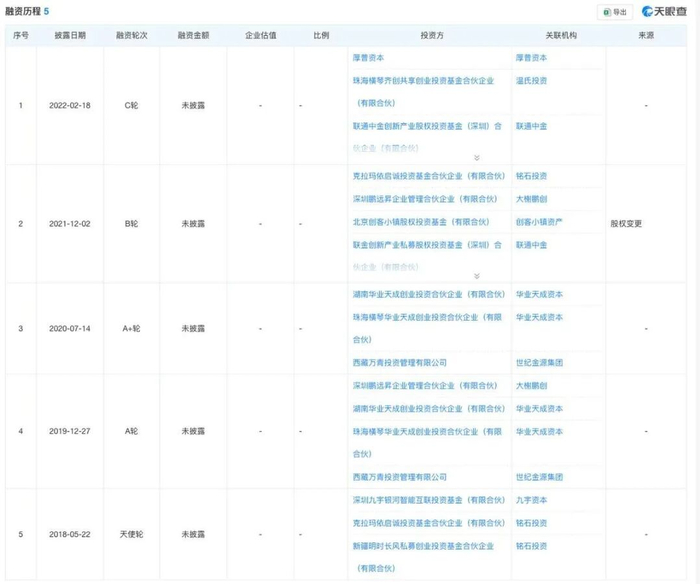Click 未披露 in the C轮 row
Image resolution: width=700 pixels, height=584 pixels.
point(193,105)
